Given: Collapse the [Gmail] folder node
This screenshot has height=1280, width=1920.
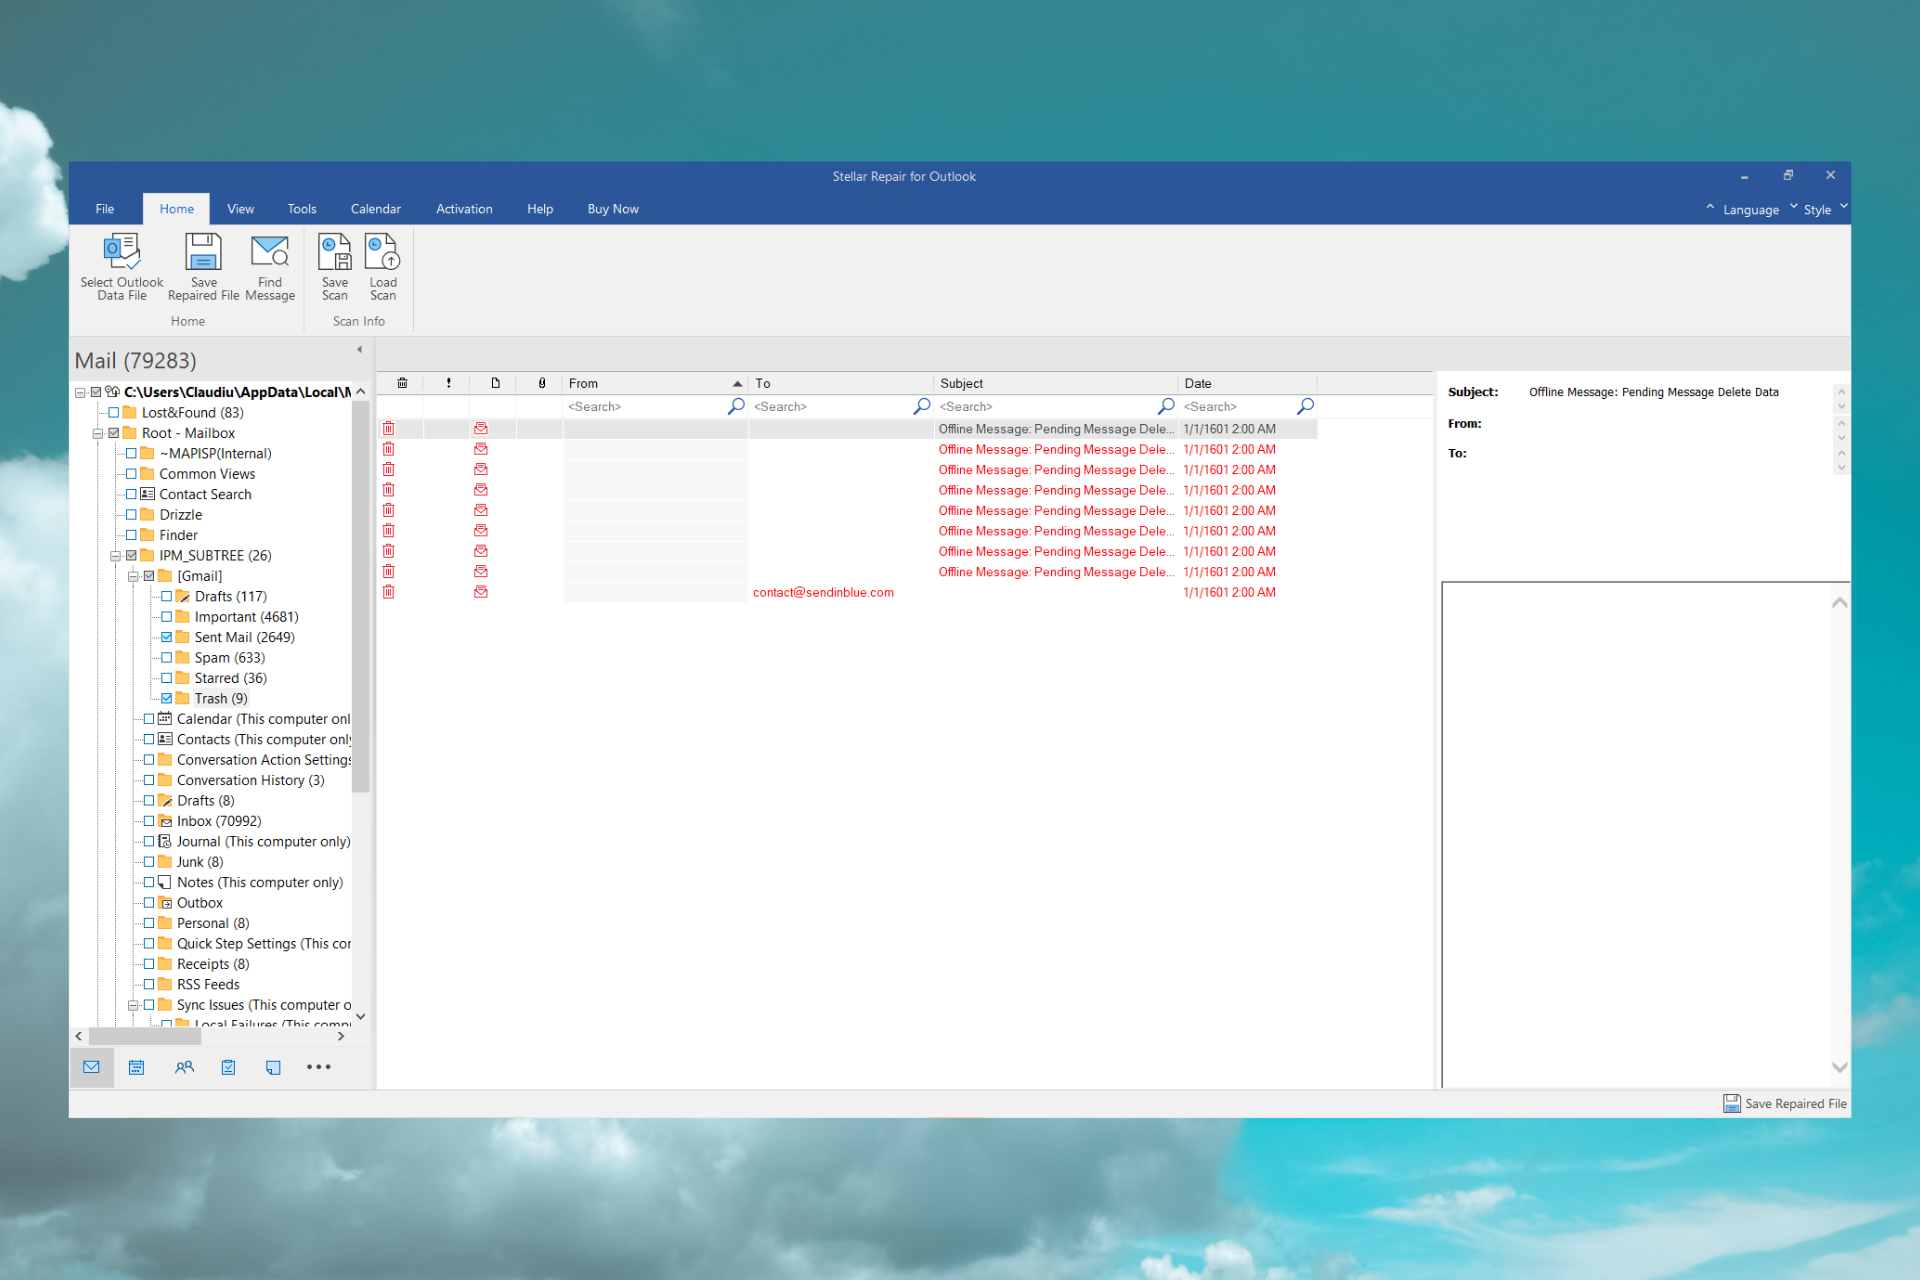Looking at the screenshot, I should point(133,576).
